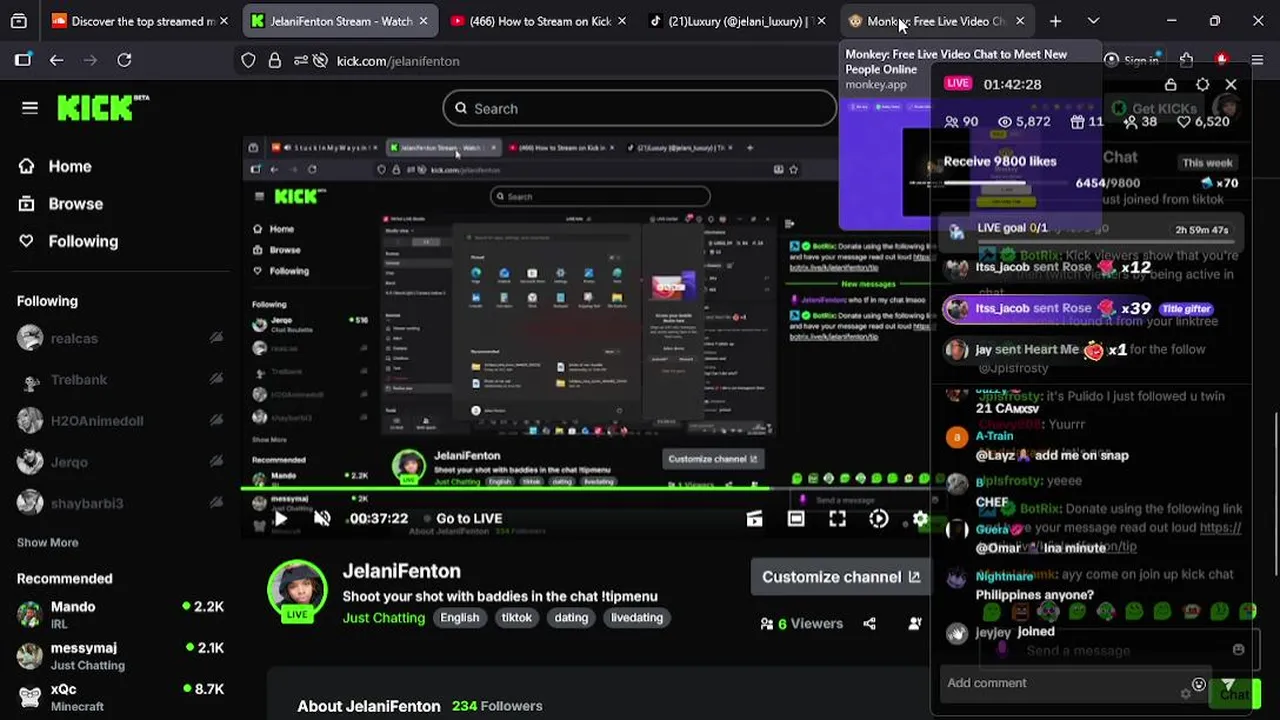Image resolution: width=1280 pixels, height=720 pixels.
Task: Select the livedating tag
Action: point(637,617)
